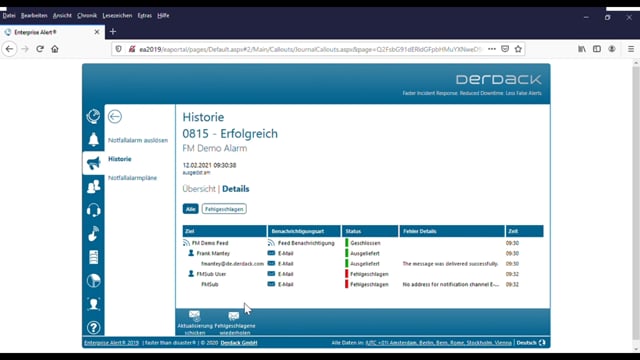640x360 pixels.
Task: Click the tracking protection shield icon
Action: click(x=118, y=49)
